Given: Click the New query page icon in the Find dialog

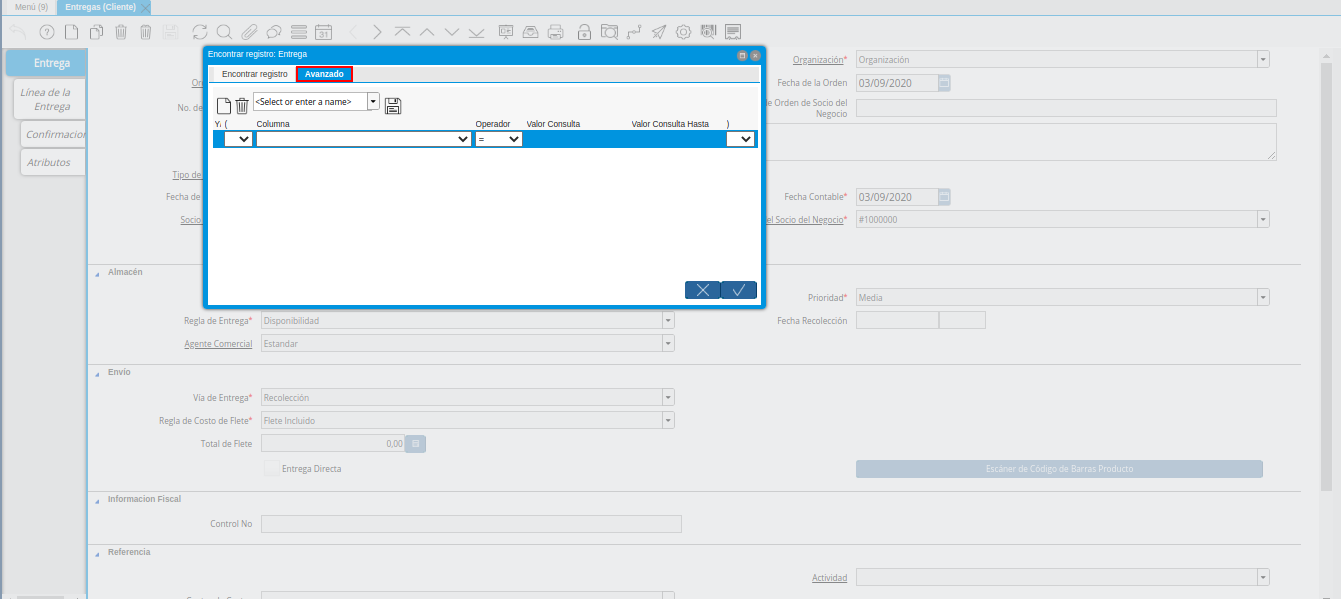Looking at the screenshot, I should click(224, 105).
